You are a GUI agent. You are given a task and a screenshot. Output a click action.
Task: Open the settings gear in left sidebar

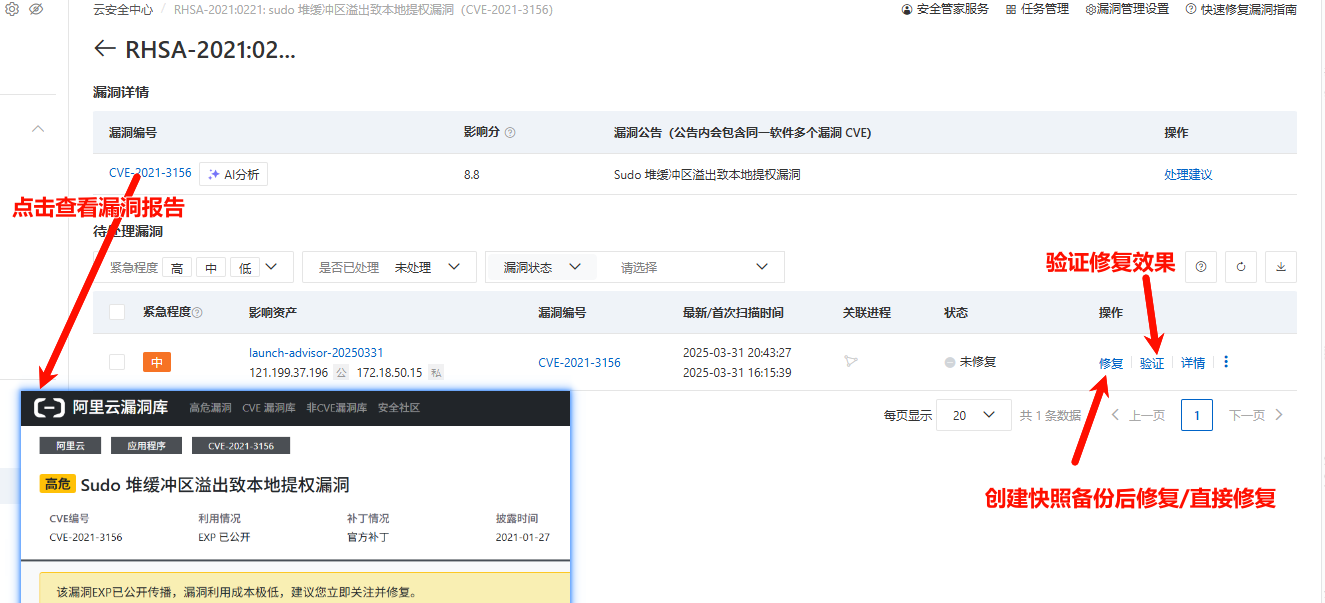12,9
